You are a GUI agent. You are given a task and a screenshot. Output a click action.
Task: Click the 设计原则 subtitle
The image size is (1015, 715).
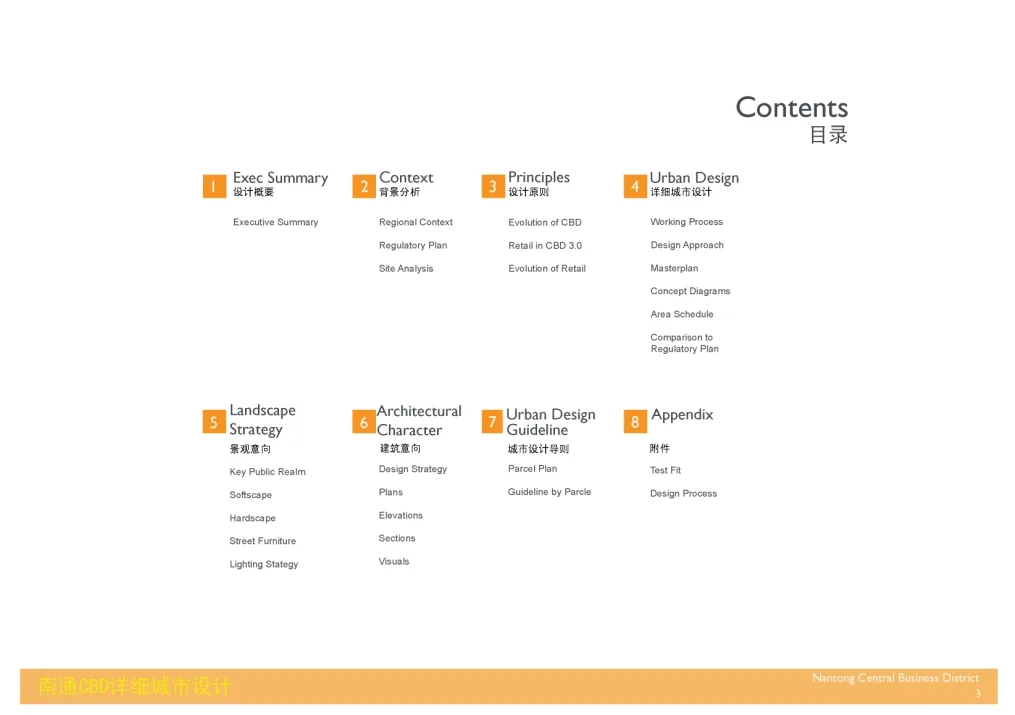tap(529, 192)
